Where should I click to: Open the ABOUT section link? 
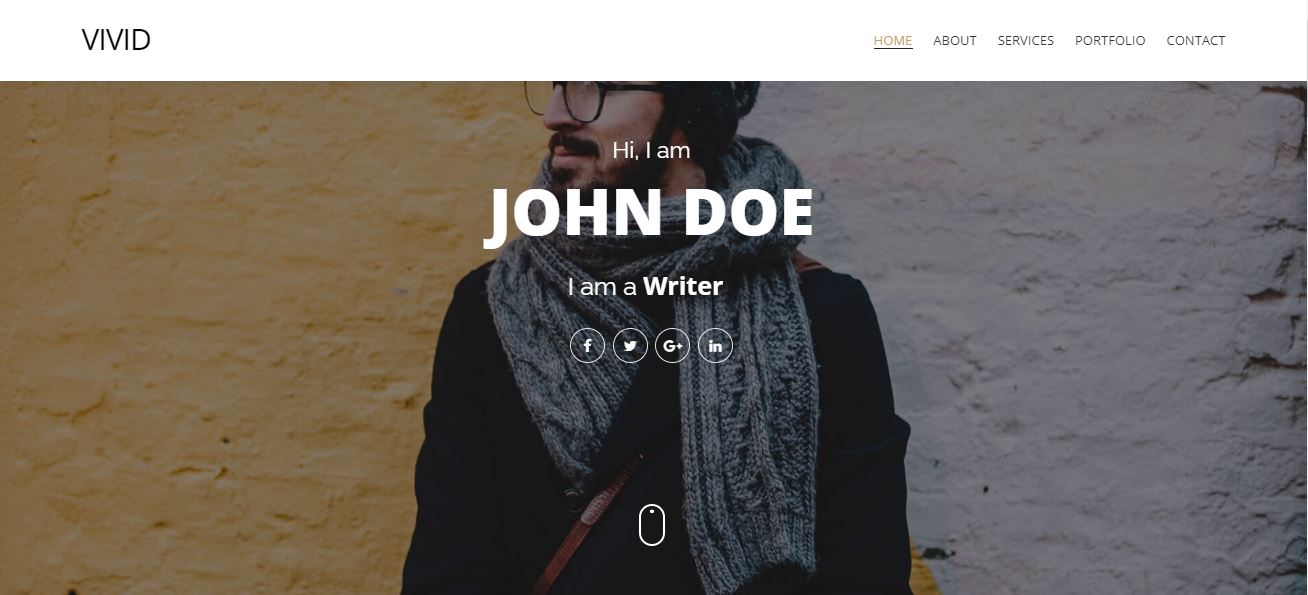point(955,41)
